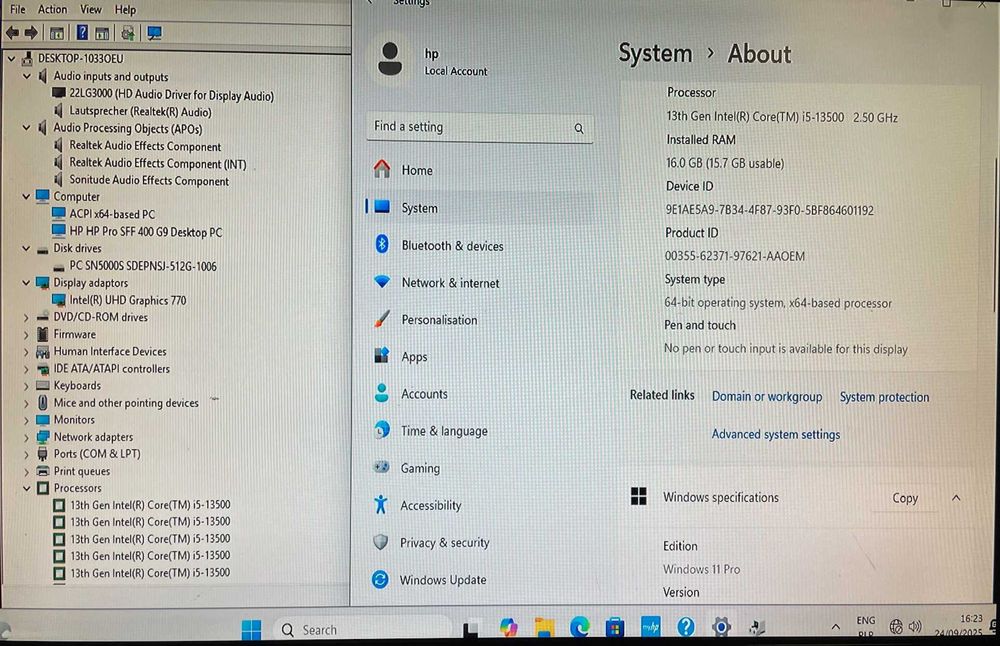Screen dimensions: 1000x646
Task: Open the myHP app from the taskbar
Action: point(651,628)
